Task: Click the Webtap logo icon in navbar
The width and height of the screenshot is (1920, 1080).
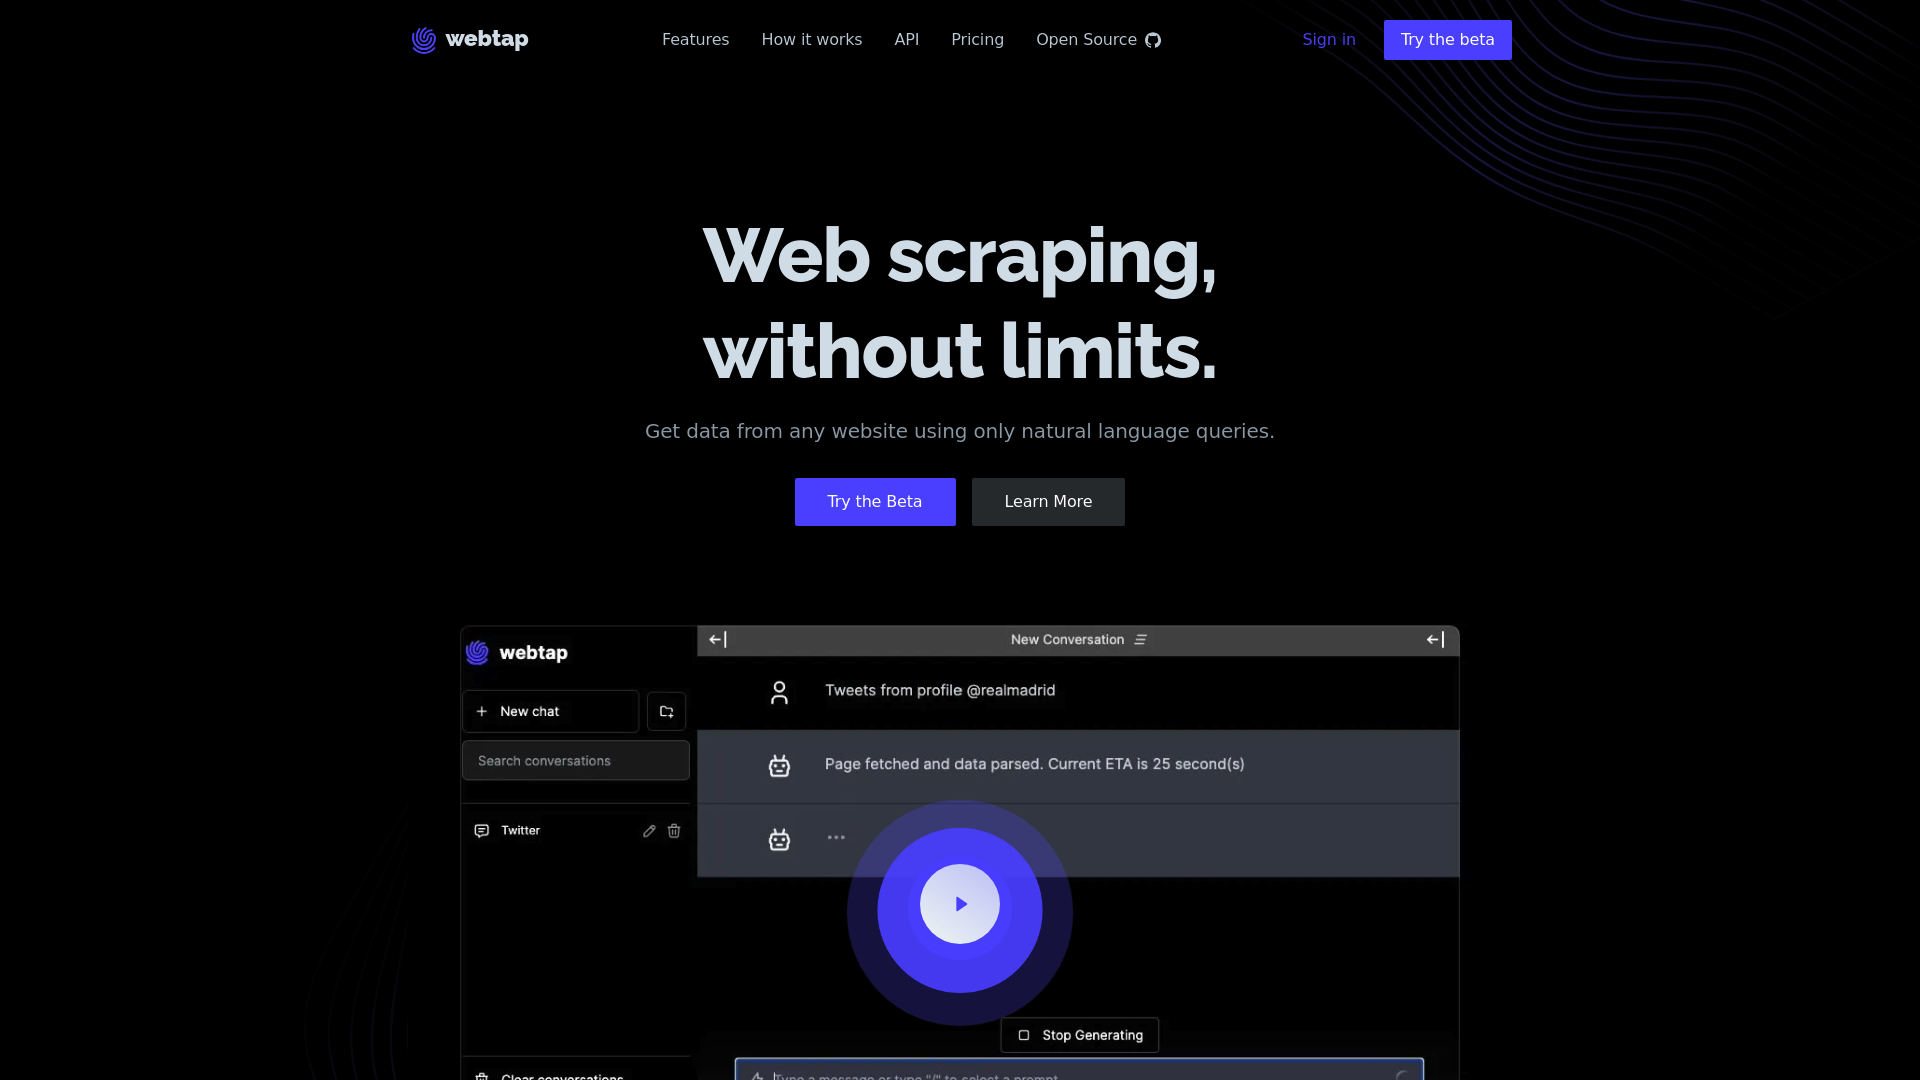Action: click(x=423, y=40)
